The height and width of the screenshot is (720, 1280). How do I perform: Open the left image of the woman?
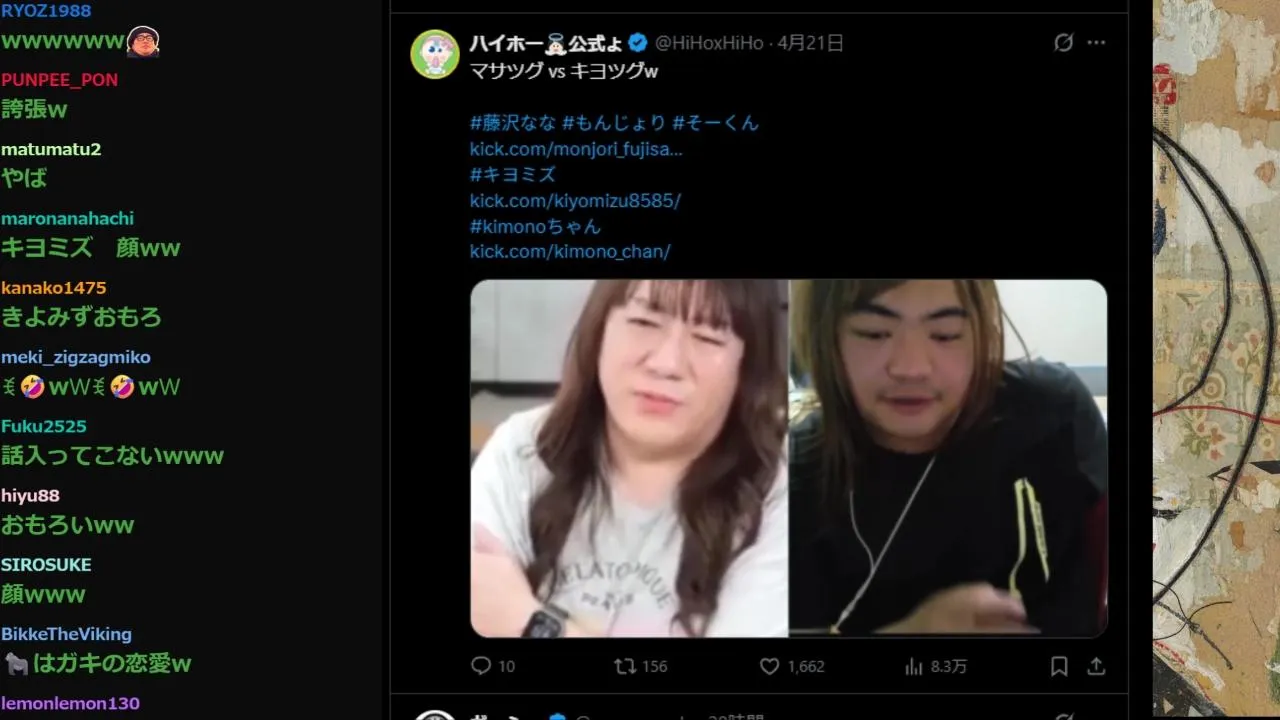(629, 458)
